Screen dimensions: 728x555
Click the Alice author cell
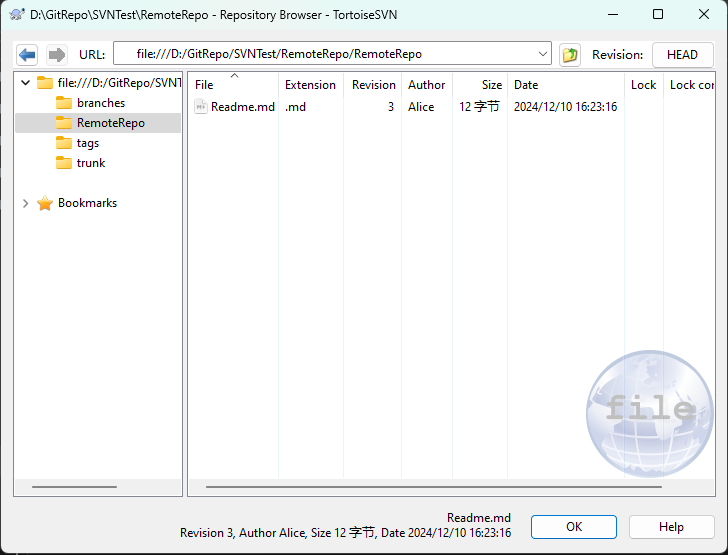pos(421,107)
